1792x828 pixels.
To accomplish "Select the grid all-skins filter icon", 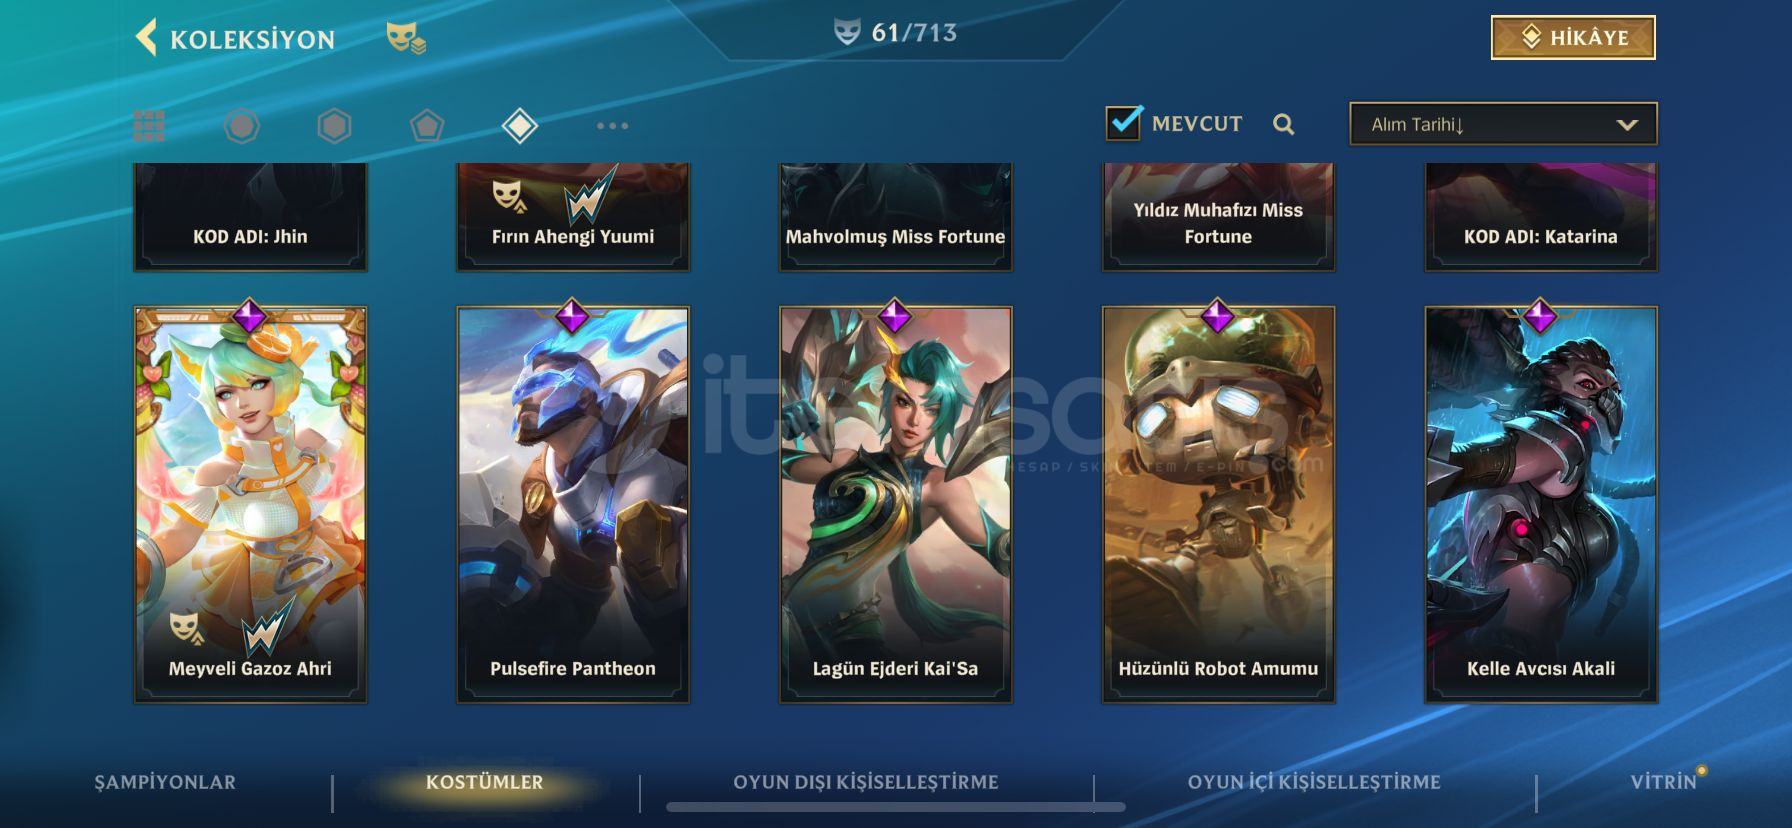I will coord(149,126).
